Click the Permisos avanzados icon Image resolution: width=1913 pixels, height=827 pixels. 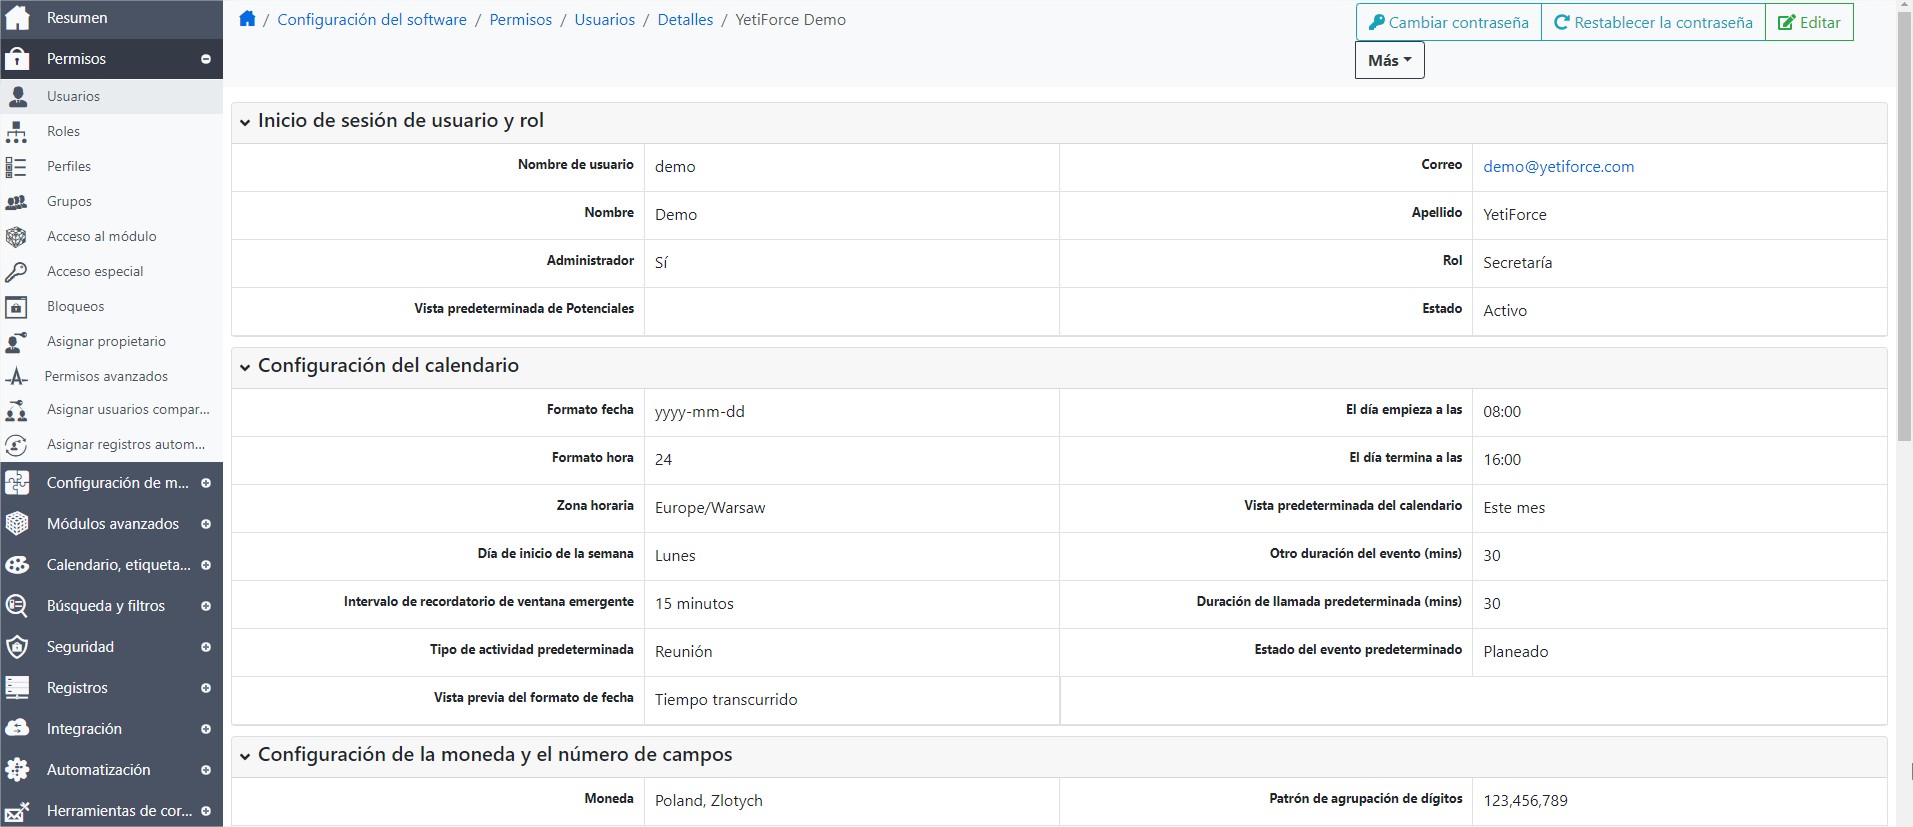tap(17, 376)
